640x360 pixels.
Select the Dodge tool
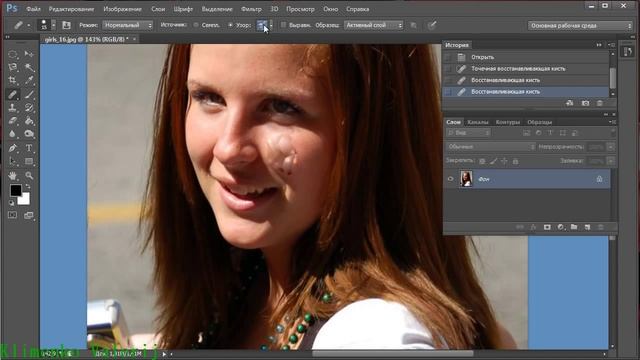[29, 134]
